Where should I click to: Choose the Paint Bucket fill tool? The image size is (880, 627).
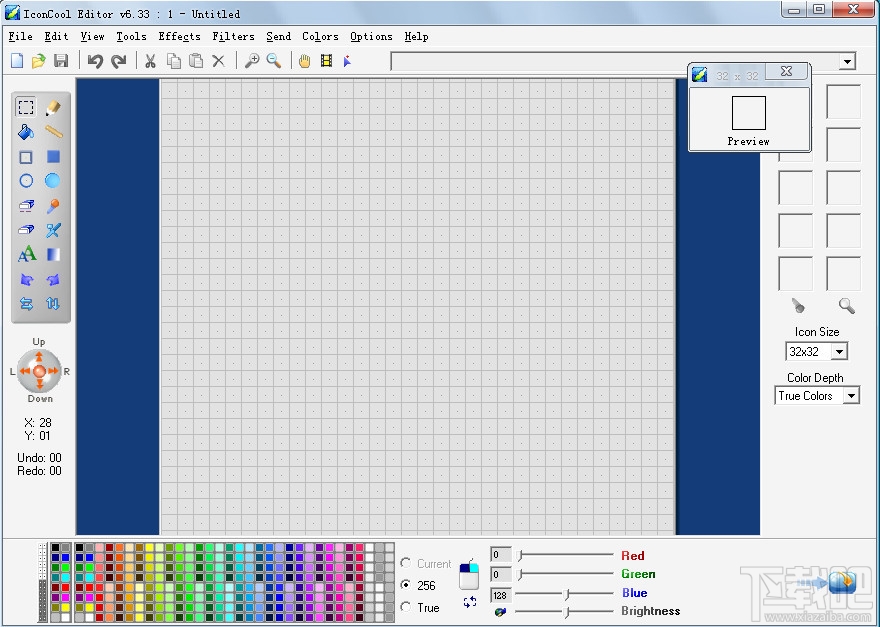tap(26, 132)
